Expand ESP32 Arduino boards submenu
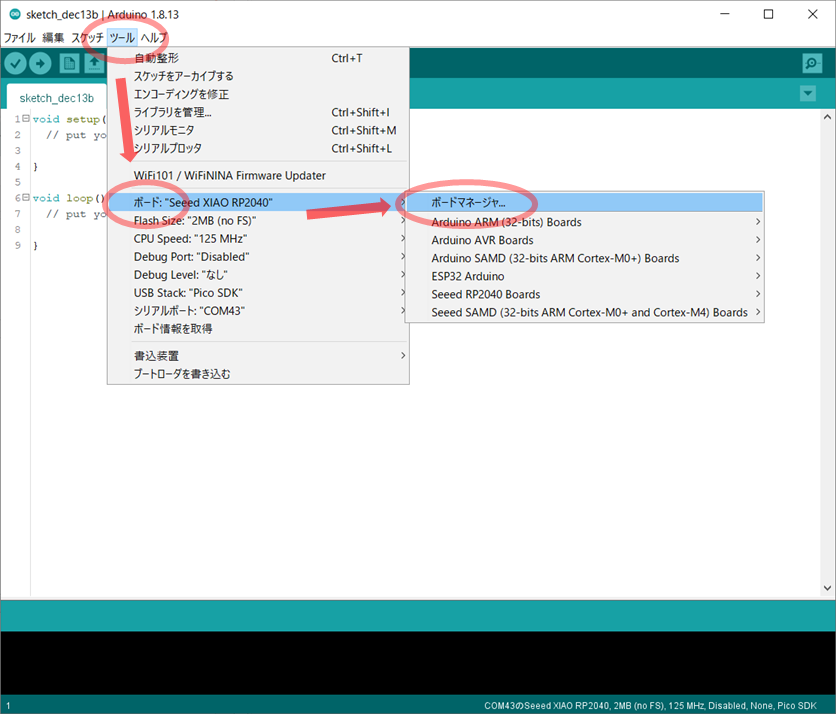836x714 pixels. coord(584,277)
